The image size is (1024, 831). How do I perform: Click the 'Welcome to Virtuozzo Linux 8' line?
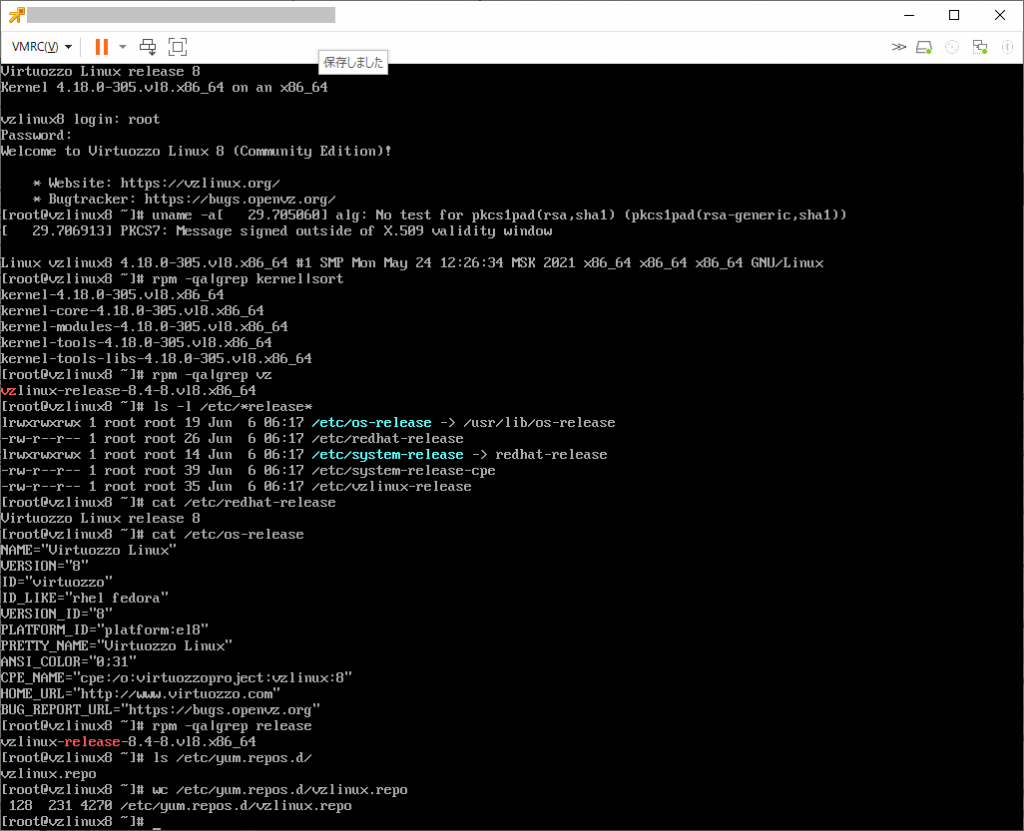[196, 151]
